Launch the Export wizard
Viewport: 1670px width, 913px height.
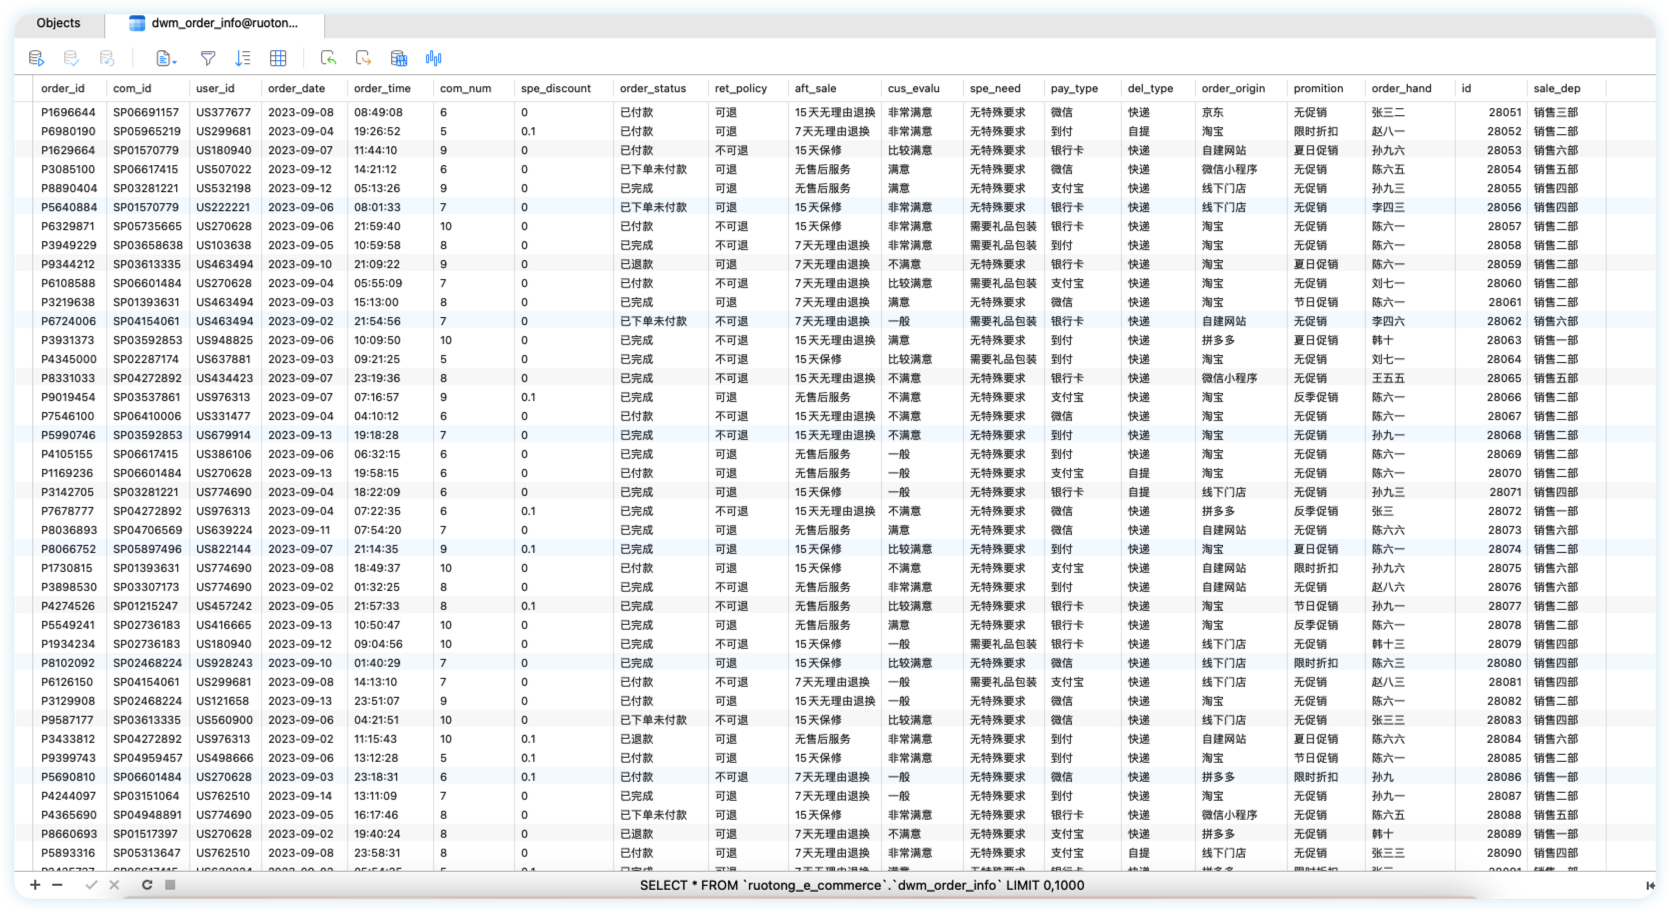363,58
